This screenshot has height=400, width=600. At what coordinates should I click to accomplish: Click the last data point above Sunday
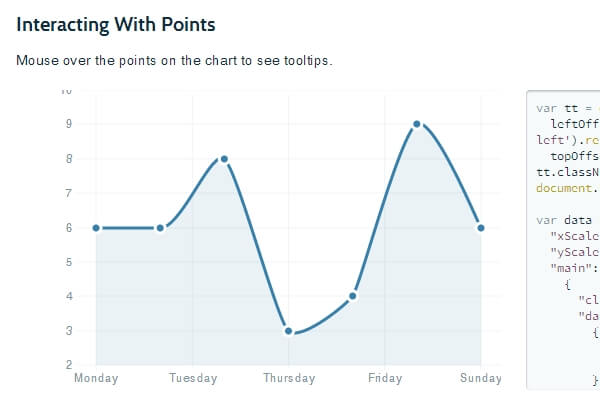[481, 228]
